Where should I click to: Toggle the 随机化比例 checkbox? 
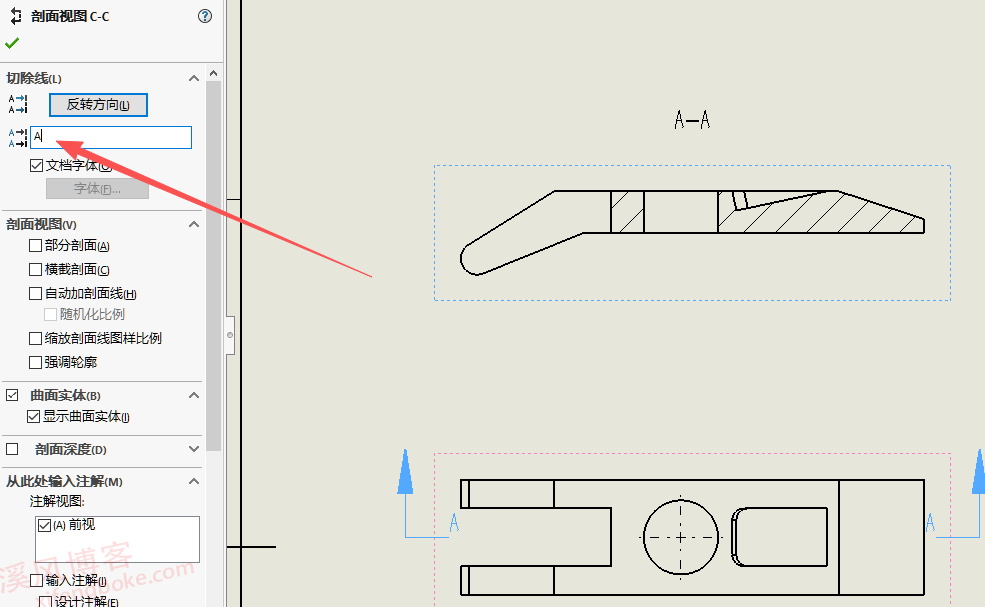tap(51, 314)
